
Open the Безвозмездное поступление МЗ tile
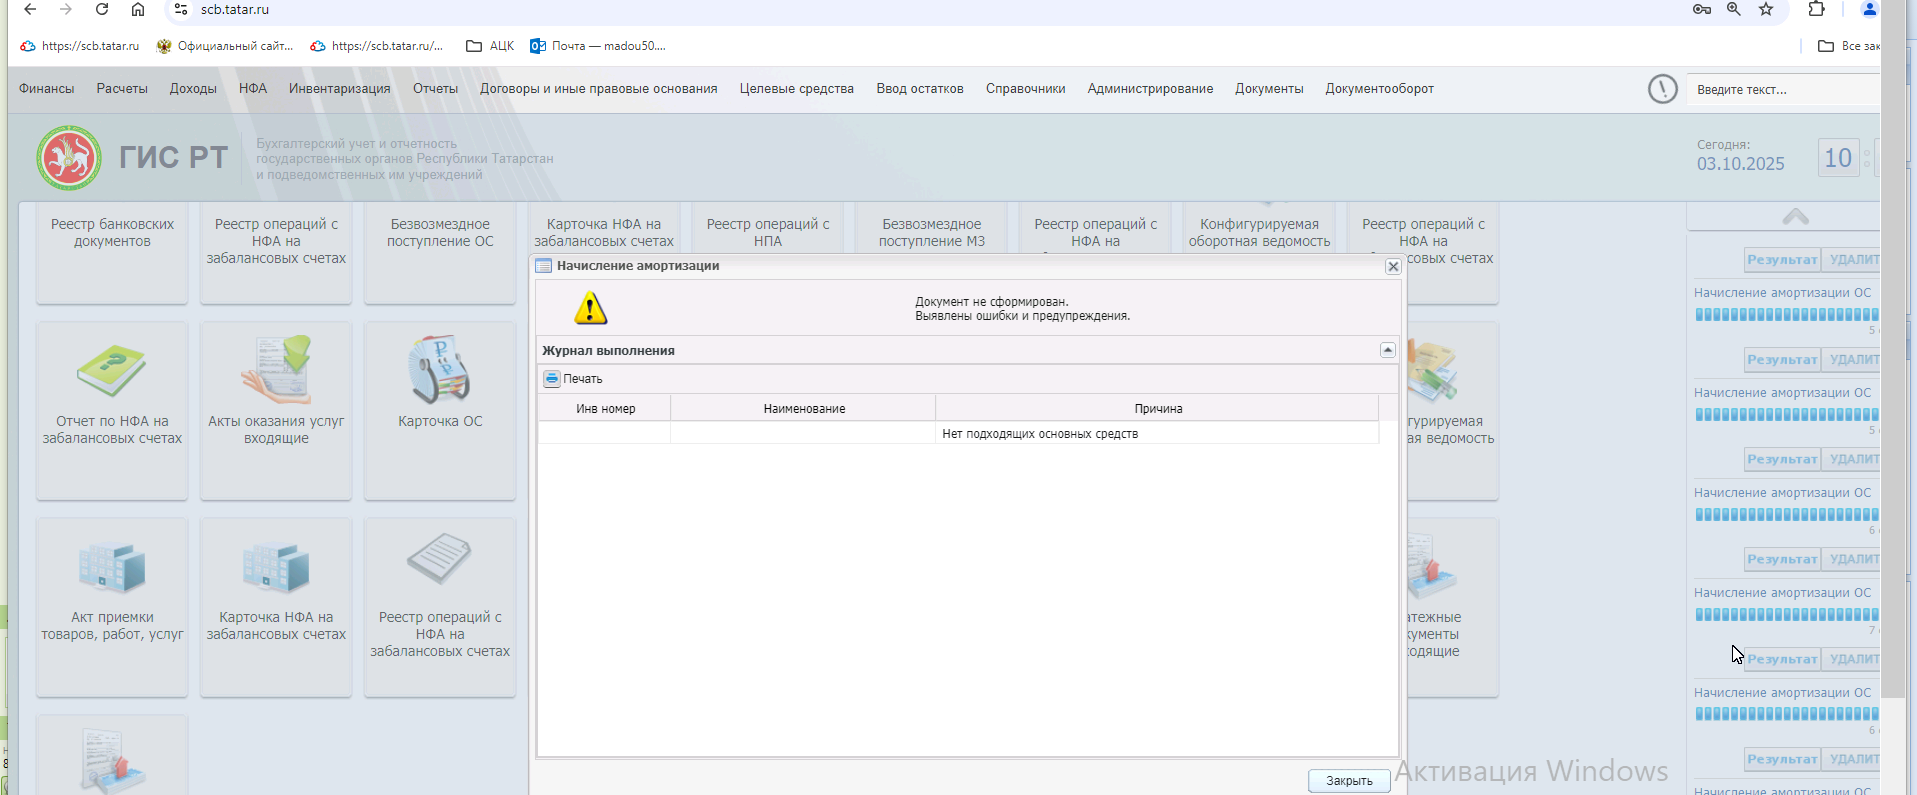coord(932,229)
